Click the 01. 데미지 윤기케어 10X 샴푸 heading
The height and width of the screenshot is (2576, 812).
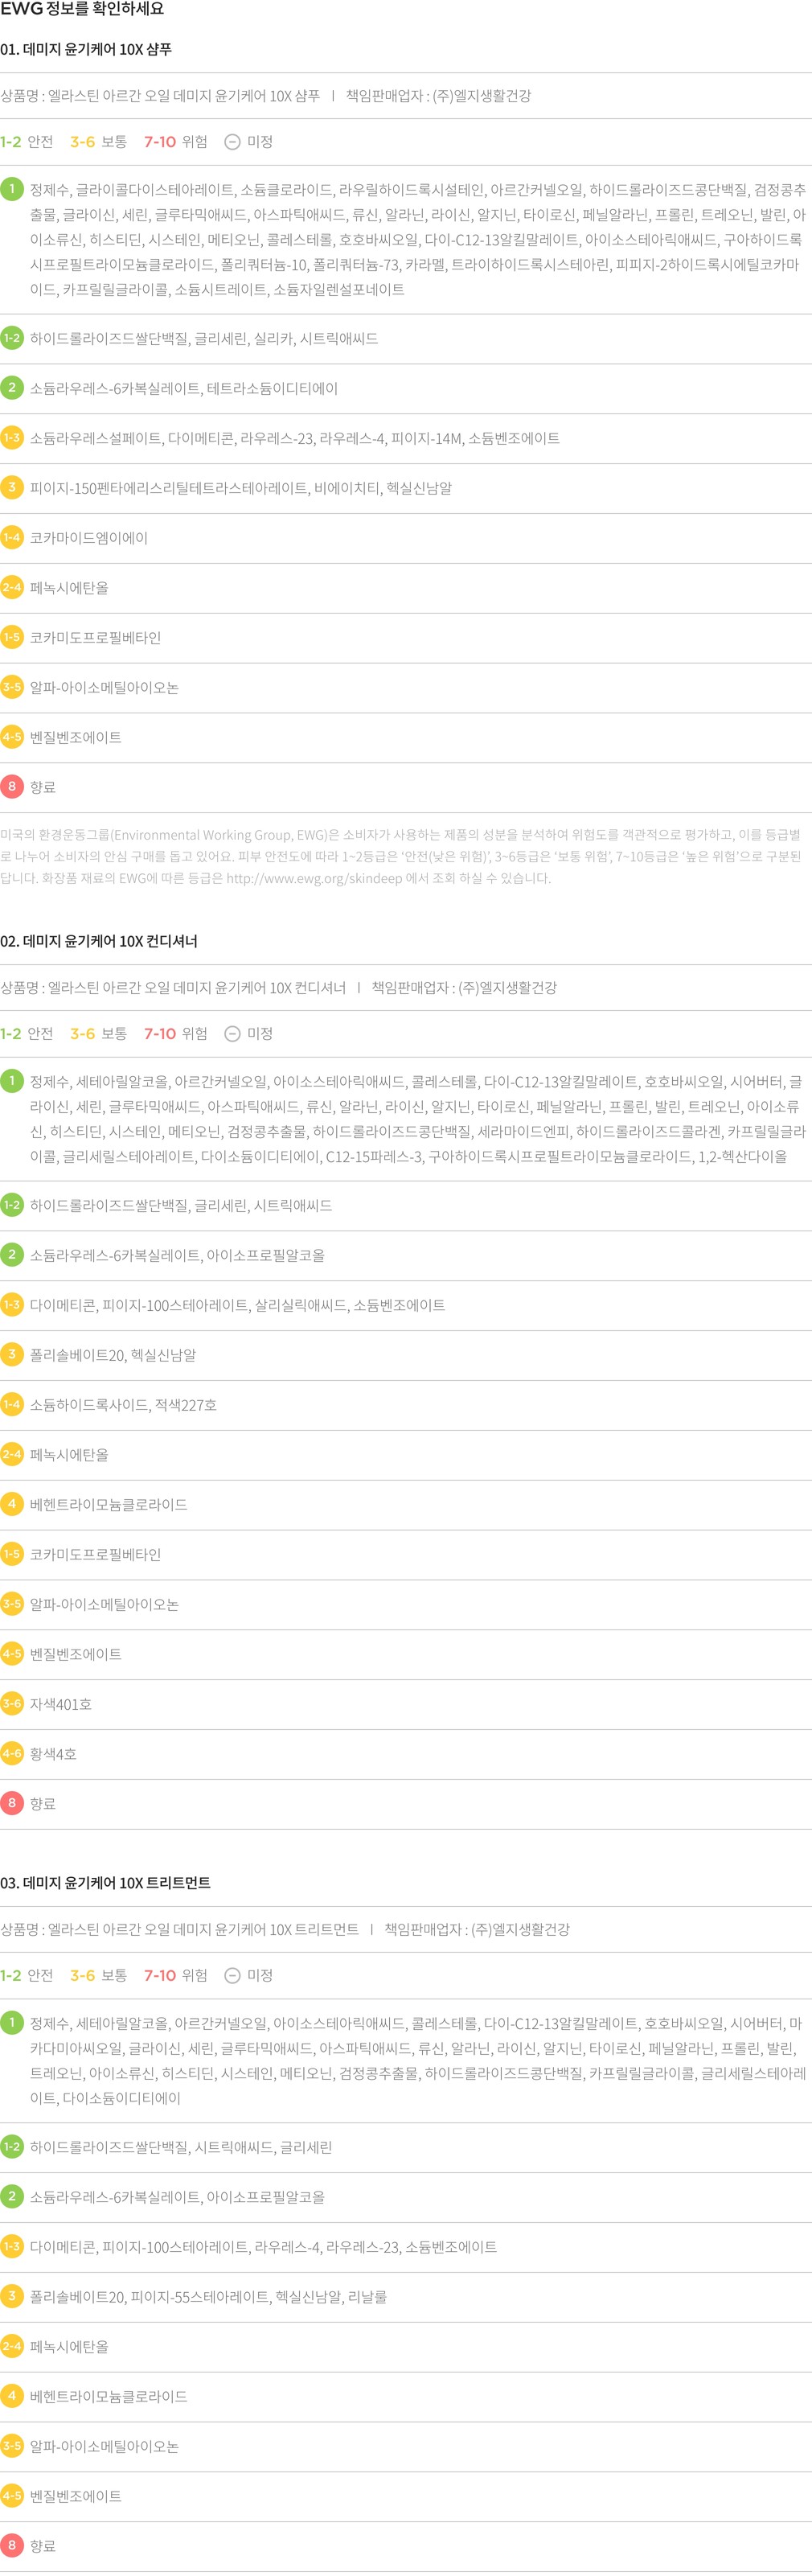tap(86, 49)
